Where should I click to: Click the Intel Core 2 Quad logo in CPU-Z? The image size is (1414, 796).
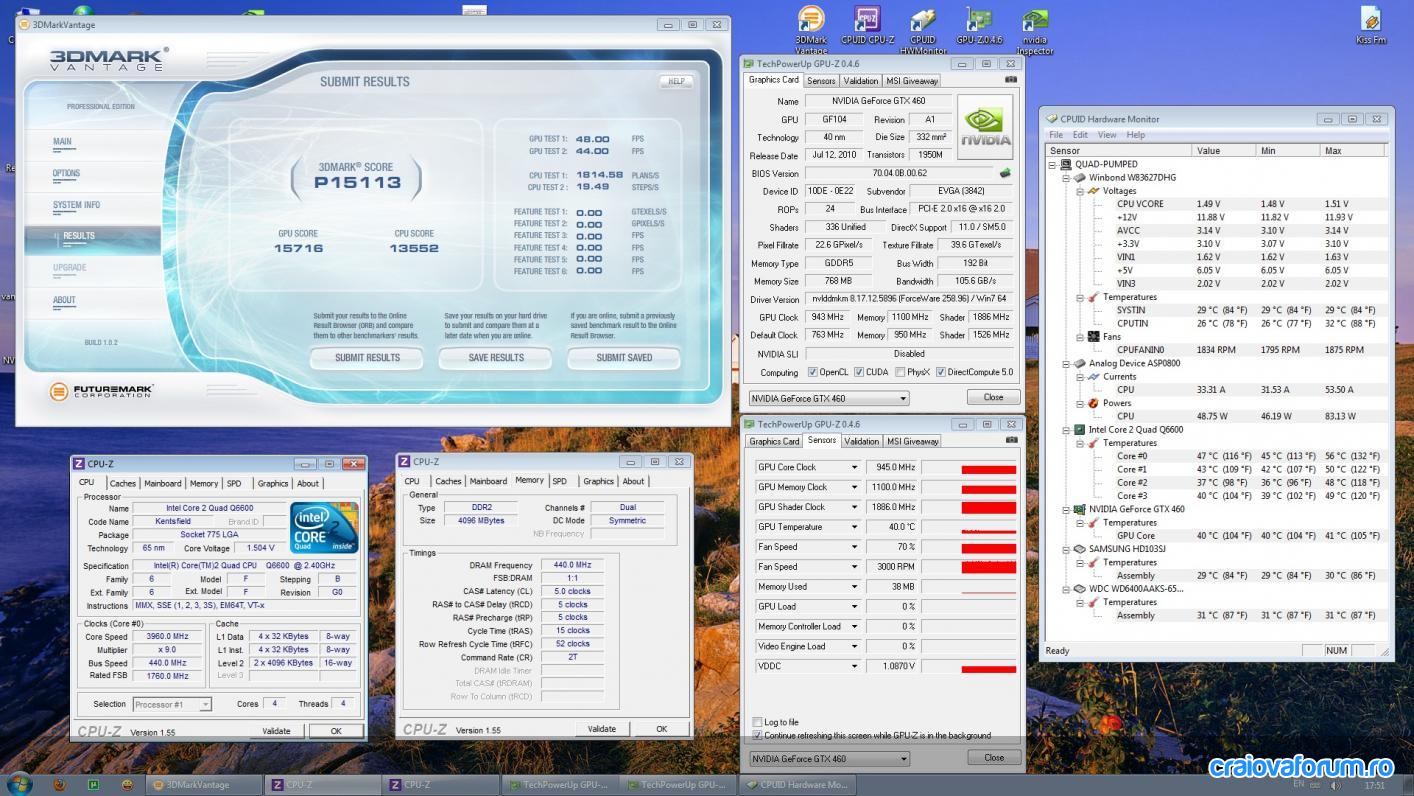point(324,529)
